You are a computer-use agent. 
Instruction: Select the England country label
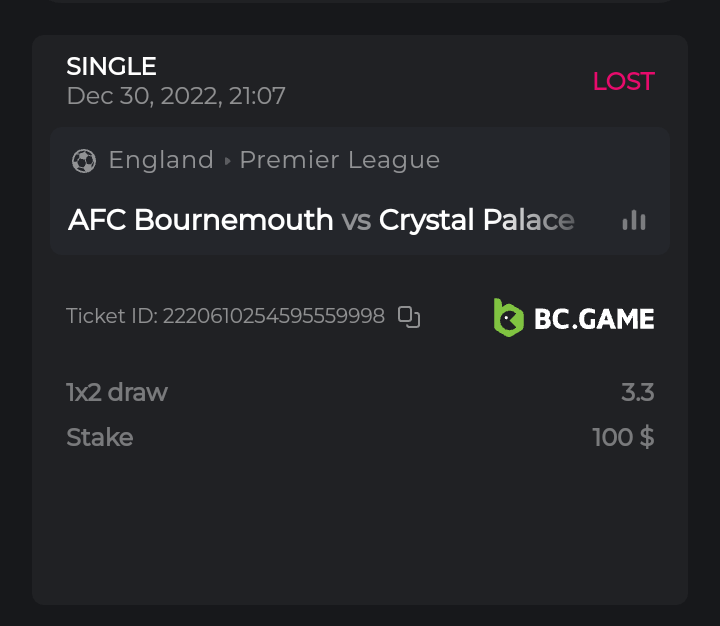[161, 160]
